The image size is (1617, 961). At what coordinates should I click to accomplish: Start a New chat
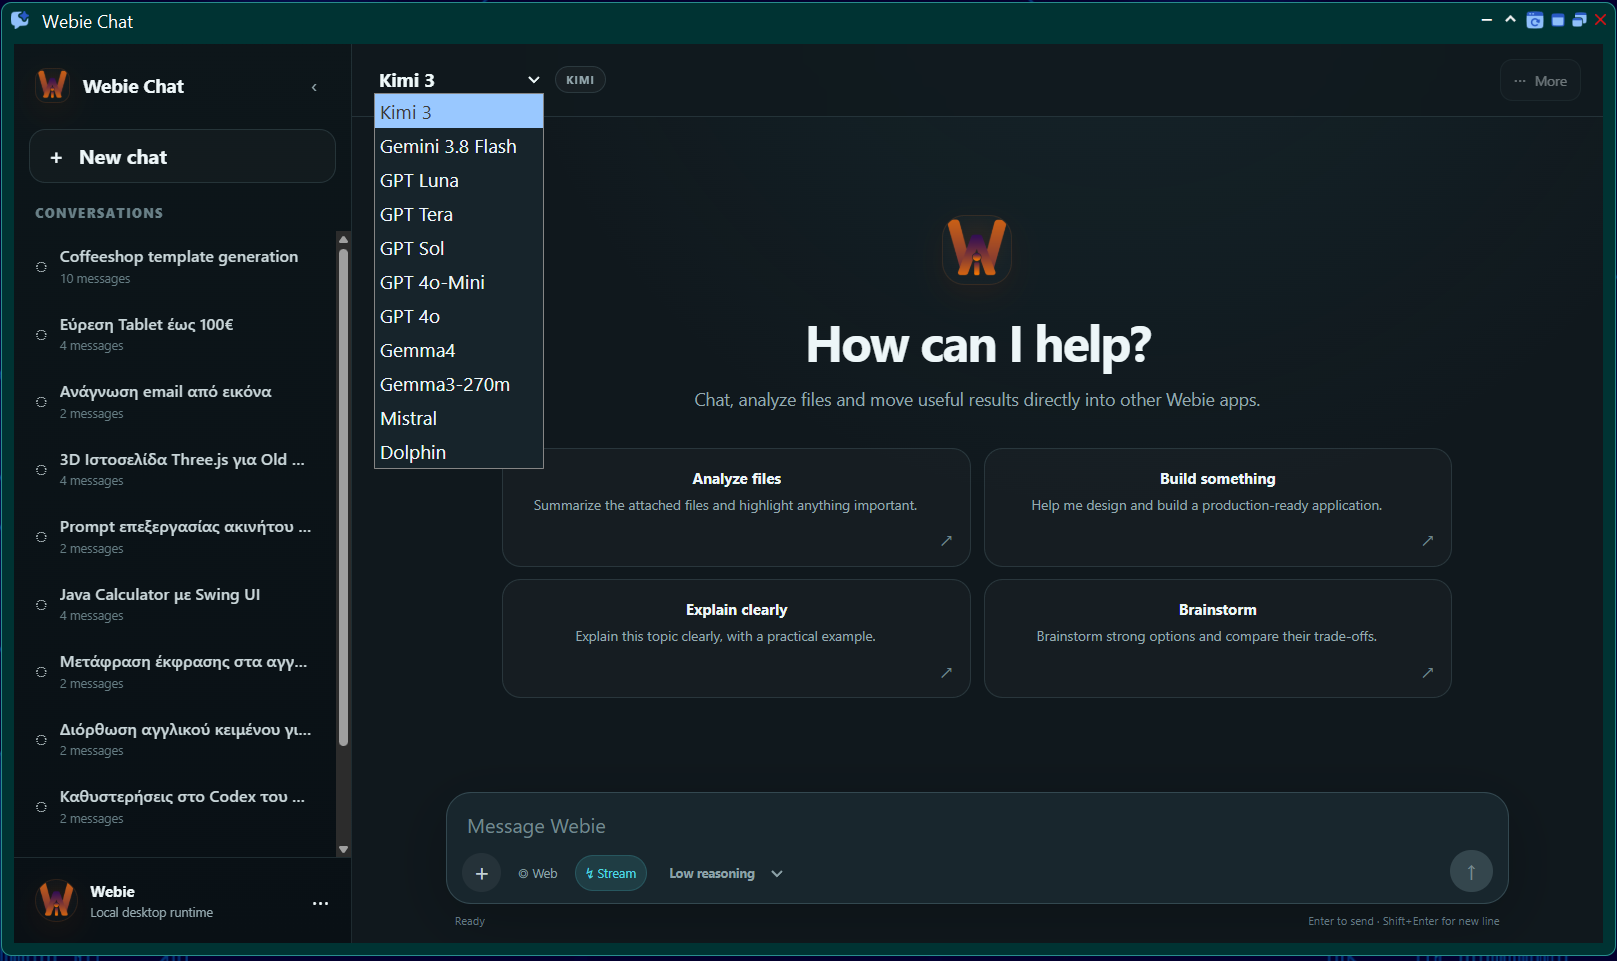point(182,157)
